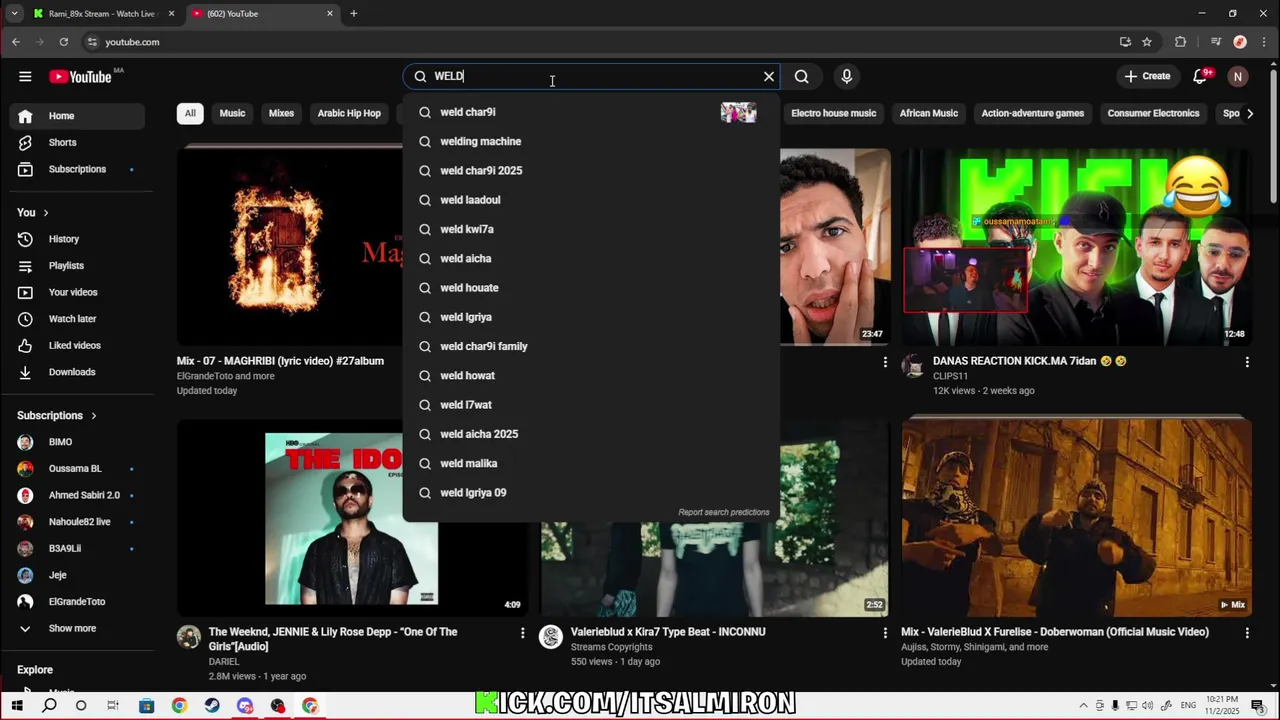This screenshot has width=1280, height=720.
Task: Open Shorts in sidebar
Action: pyautogui.click(x=78, y=143)
